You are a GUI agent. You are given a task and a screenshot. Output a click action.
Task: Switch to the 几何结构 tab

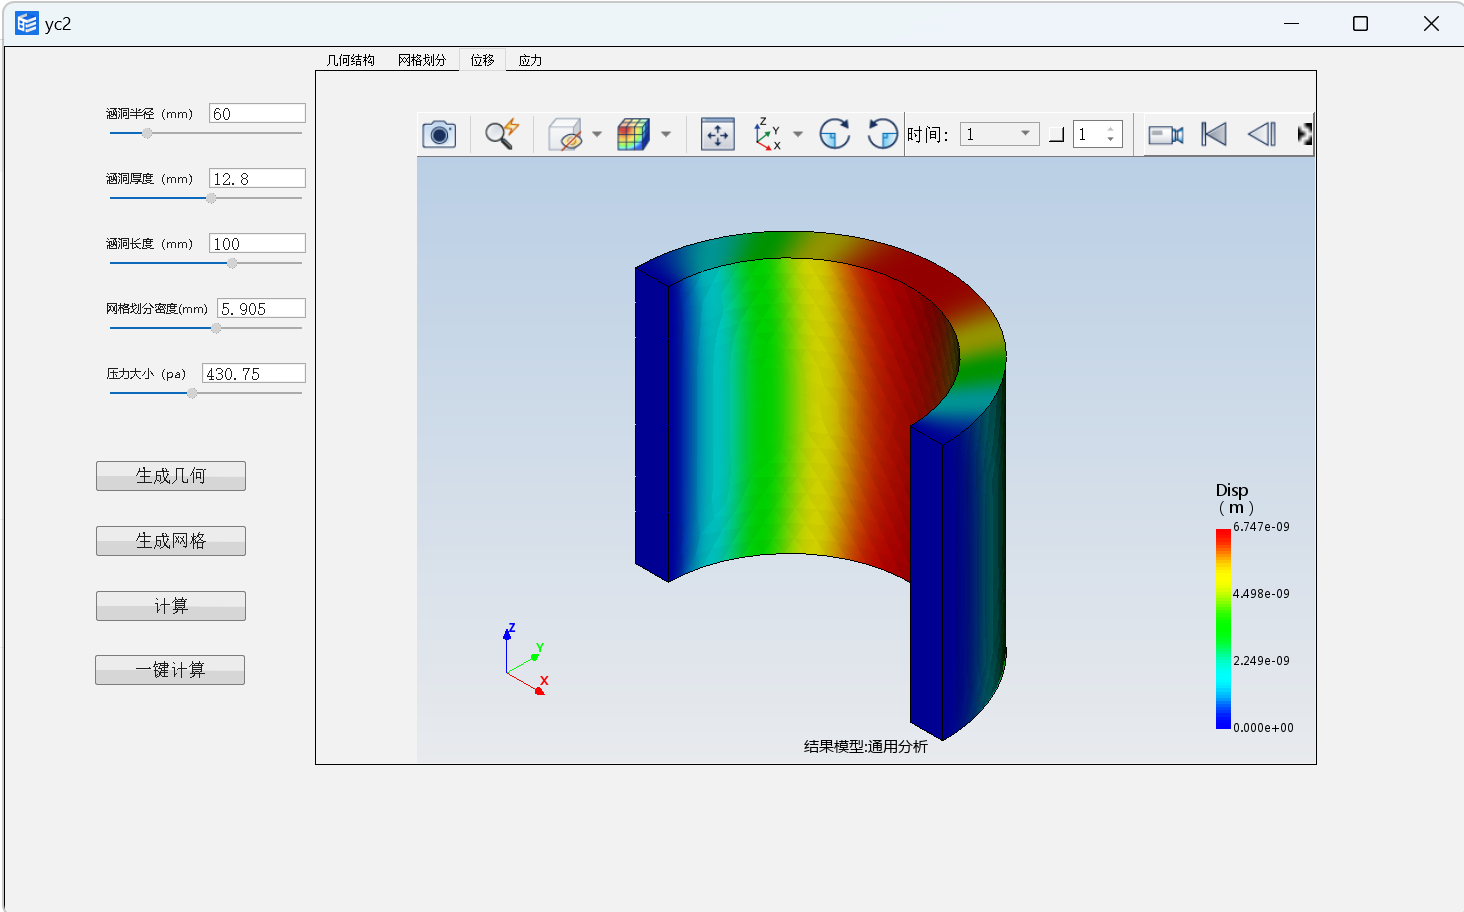(x=351, y=60)
